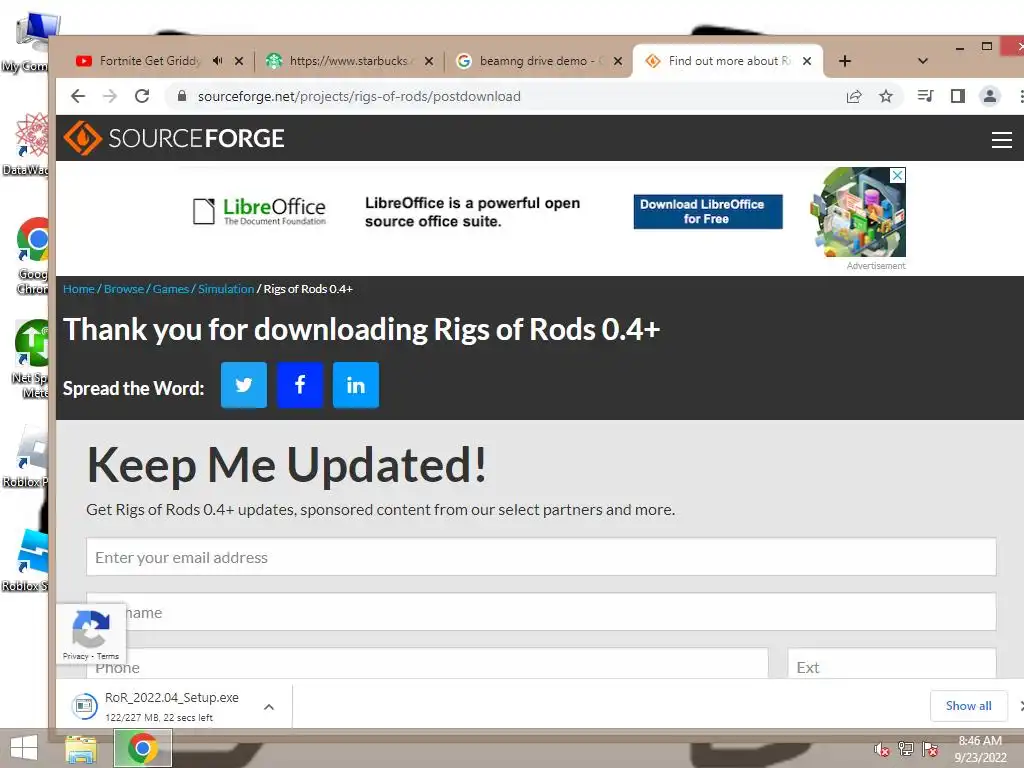
Task: Share on LinkedIn
Action: [x=356, y=385]
